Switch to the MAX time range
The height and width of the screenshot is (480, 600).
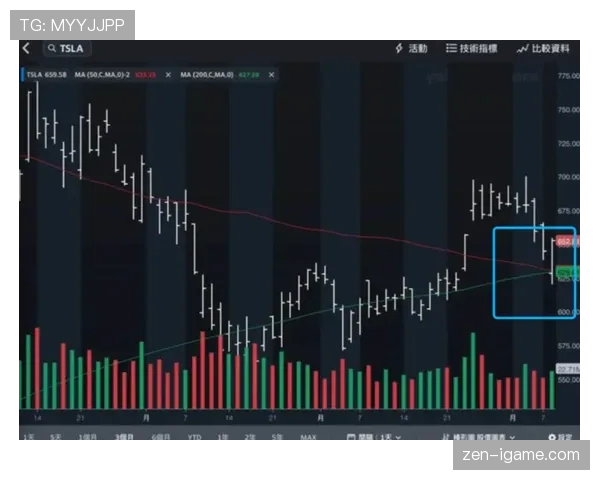(x=308, y=437)
